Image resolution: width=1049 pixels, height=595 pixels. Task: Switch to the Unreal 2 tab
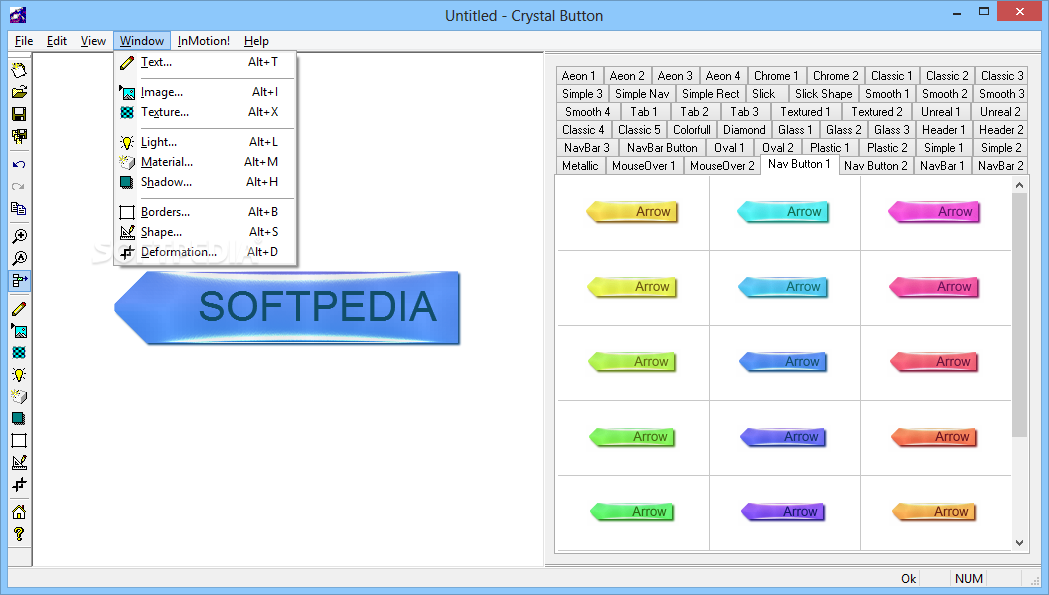click(x=1000, y=112)
